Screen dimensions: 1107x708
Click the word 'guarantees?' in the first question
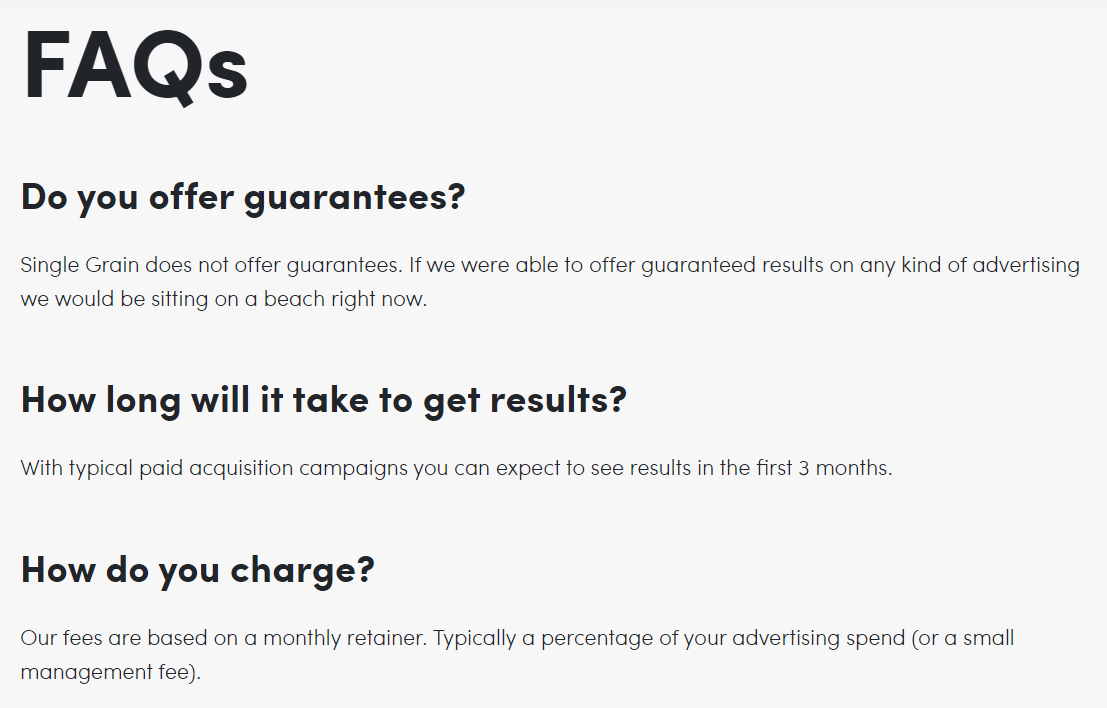click(x=354, y=197)
